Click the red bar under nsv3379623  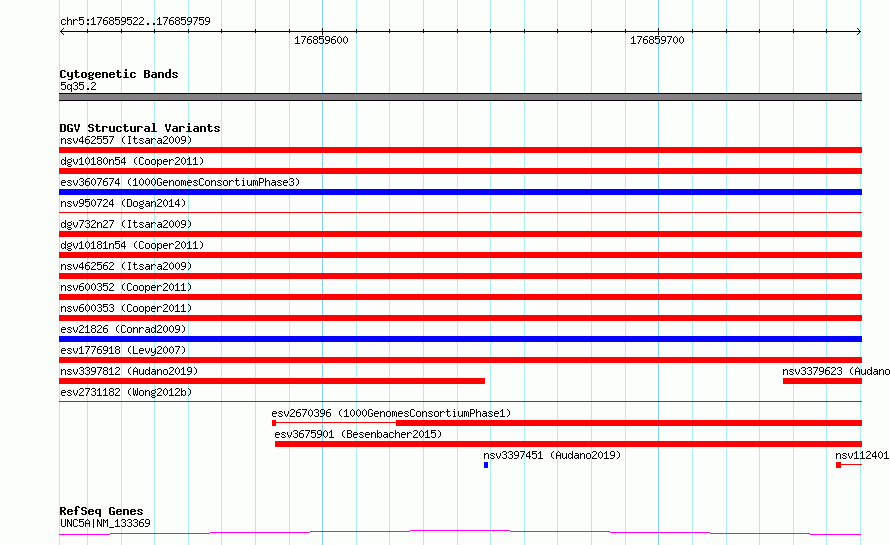point(822,381)
